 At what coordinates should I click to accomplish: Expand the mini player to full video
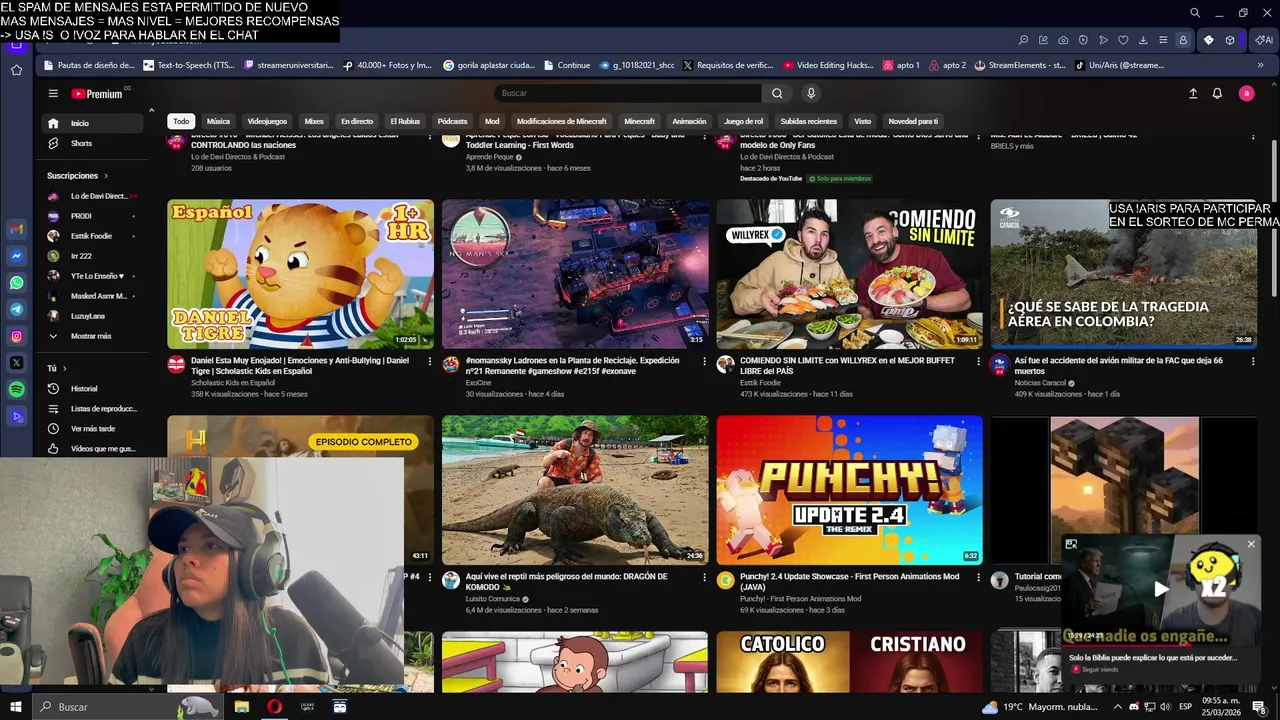[x=1071, y=544]
